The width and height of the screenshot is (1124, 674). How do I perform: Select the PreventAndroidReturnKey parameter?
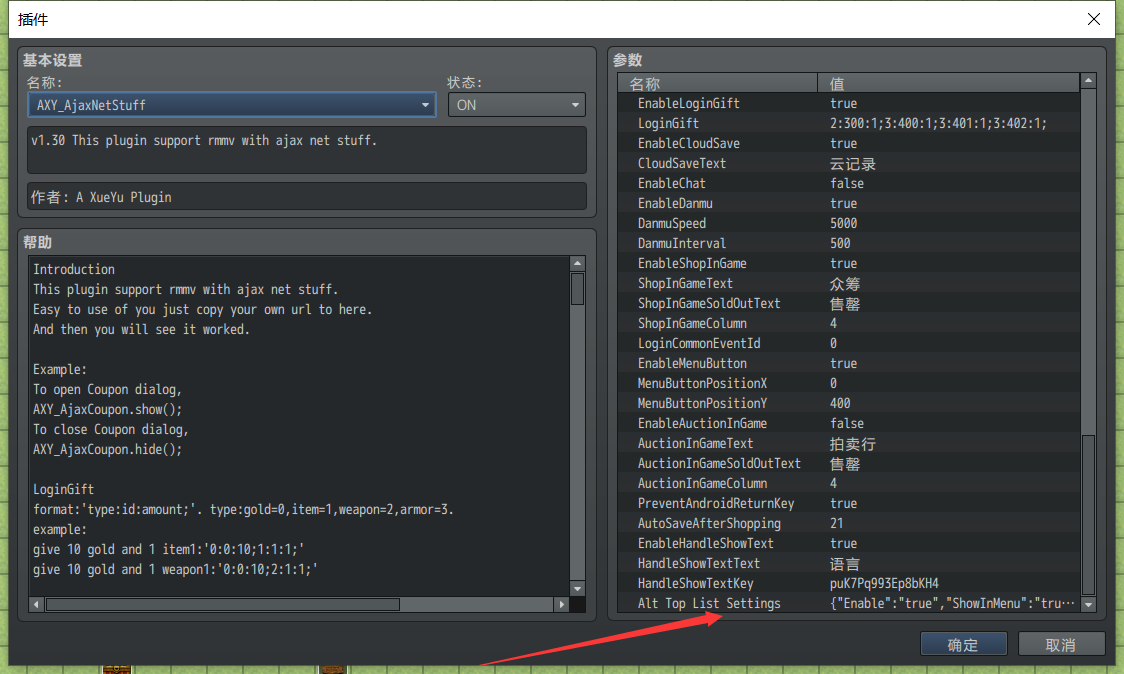click(849, 503)
